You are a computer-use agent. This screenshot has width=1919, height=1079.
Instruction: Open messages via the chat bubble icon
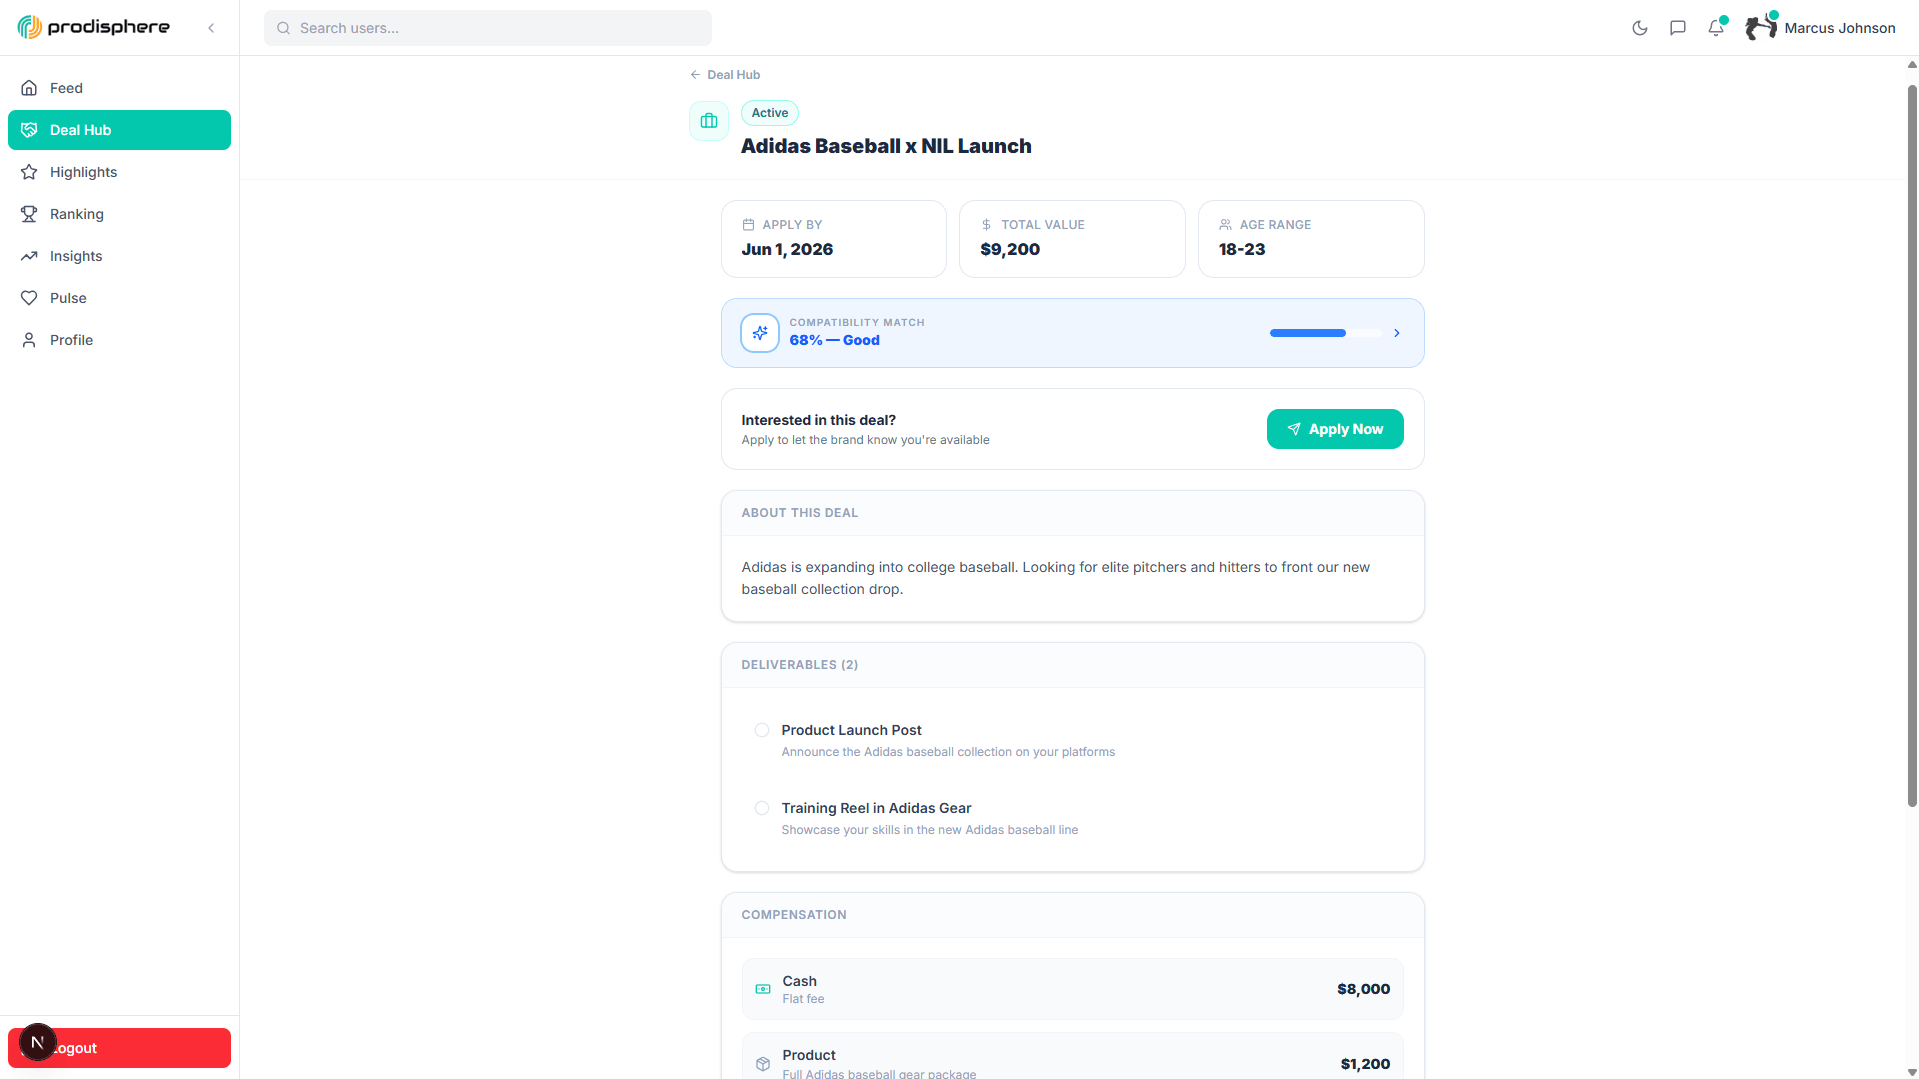click(x=1678, y=28)
